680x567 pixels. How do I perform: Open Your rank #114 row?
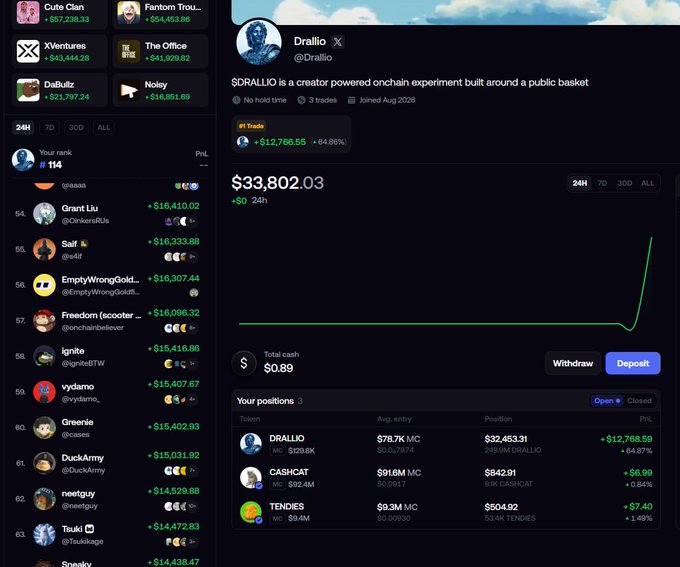111,160
